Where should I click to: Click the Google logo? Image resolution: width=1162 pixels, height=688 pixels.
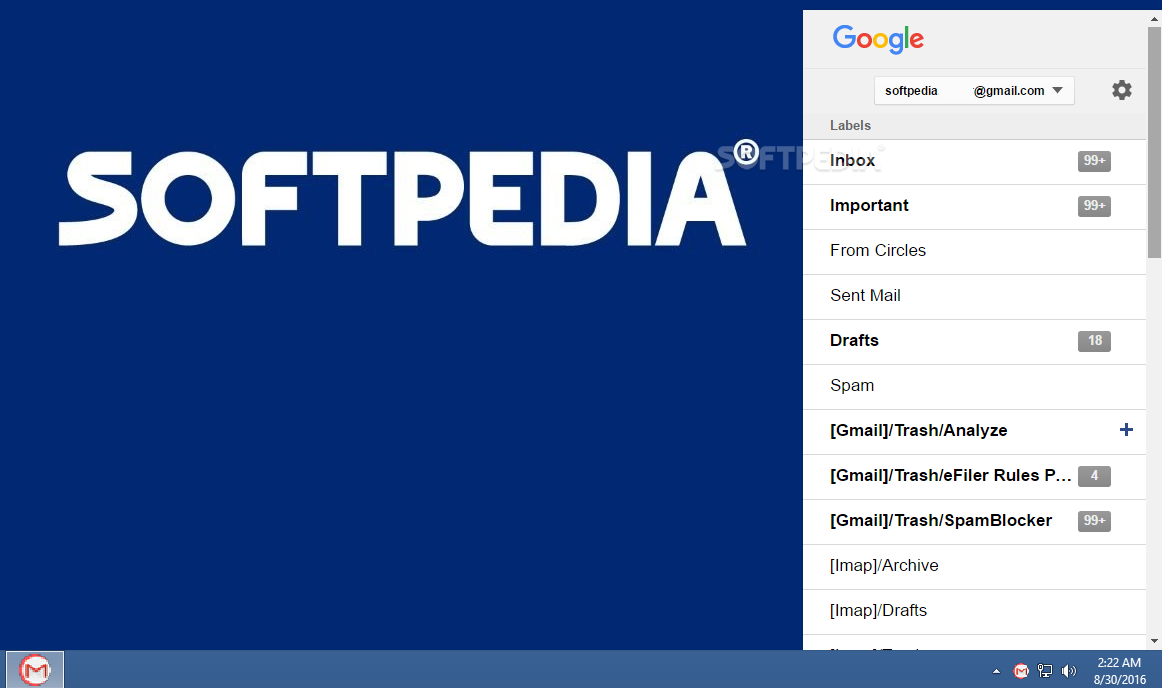[878, 39]
